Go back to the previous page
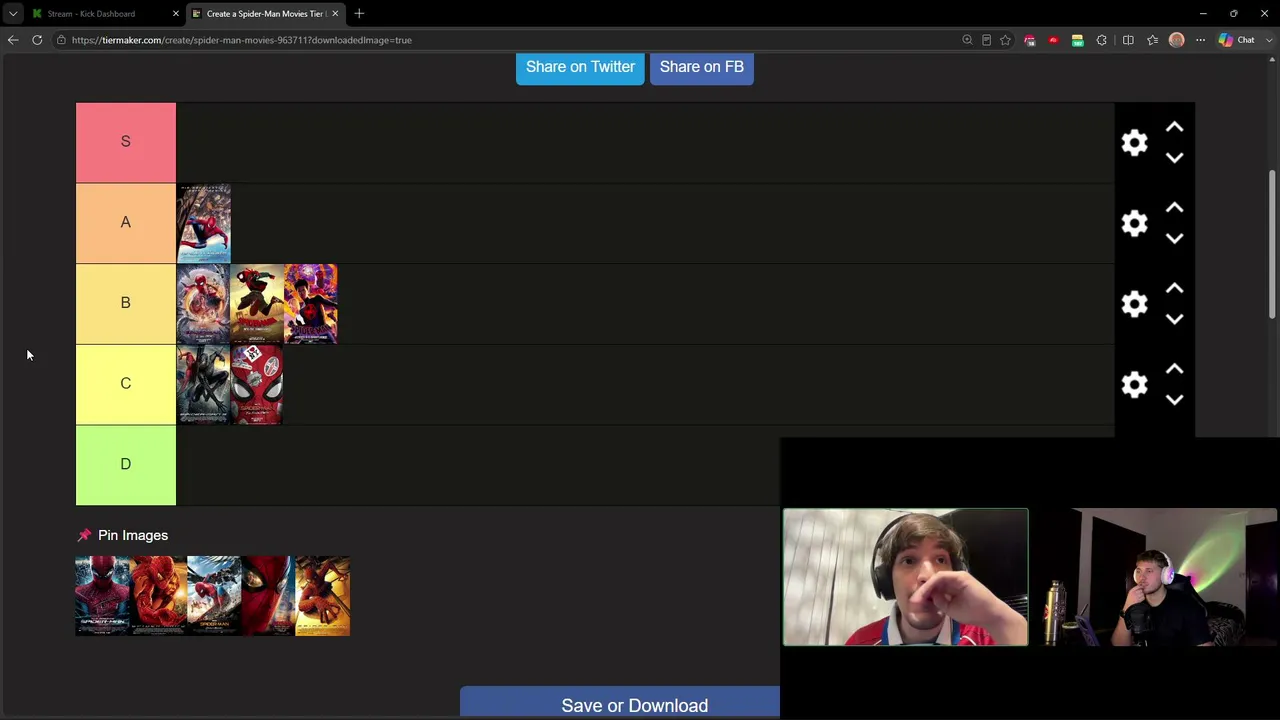This screenshot has height=720, width=1280. pos(13,40)
